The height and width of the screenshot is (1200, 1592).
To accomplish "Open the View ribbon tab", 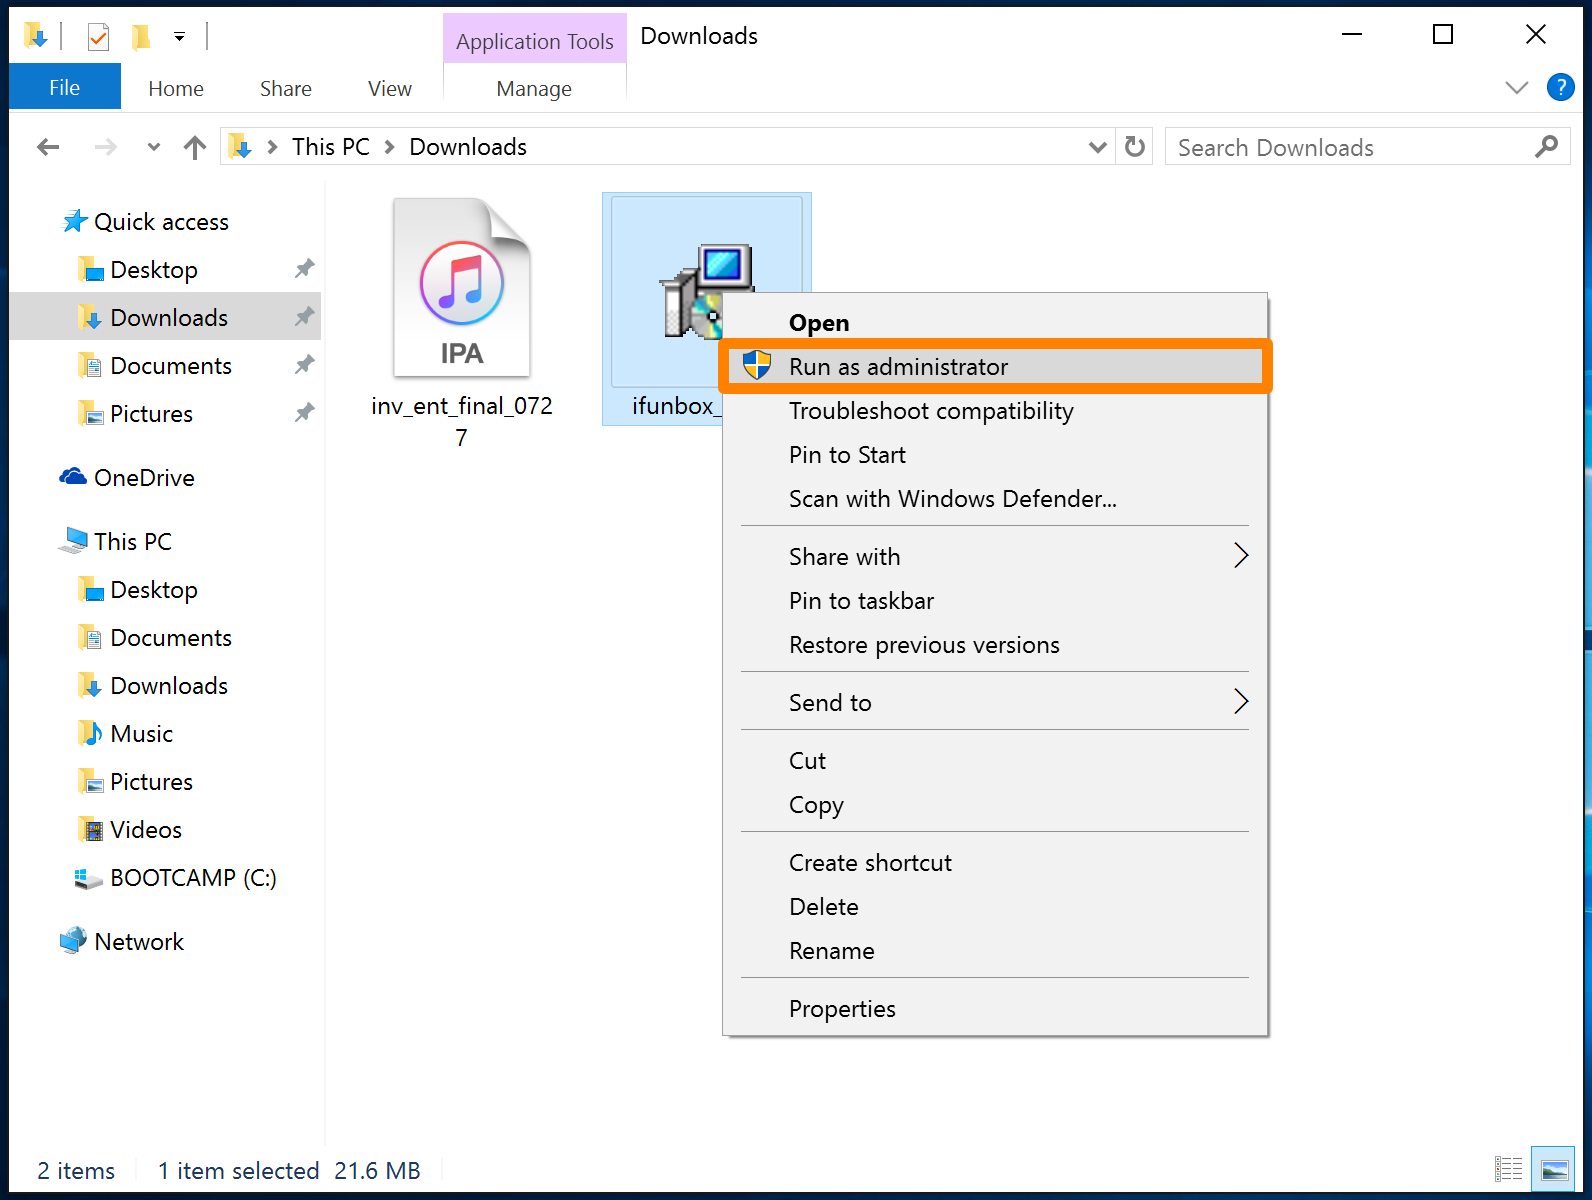I will tap(390, 89).
